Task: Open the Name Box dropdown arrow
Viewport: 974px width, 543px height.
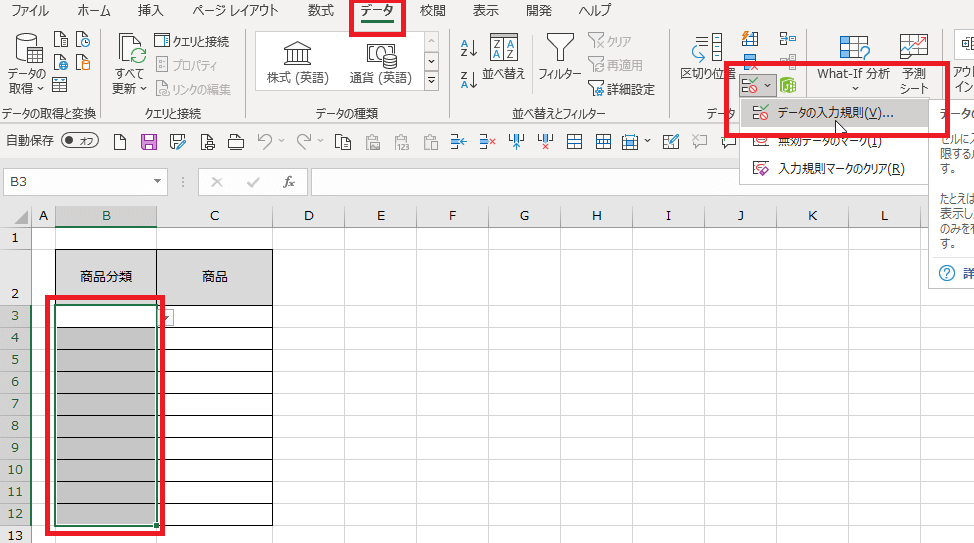Action: click(x=157, y=182)
